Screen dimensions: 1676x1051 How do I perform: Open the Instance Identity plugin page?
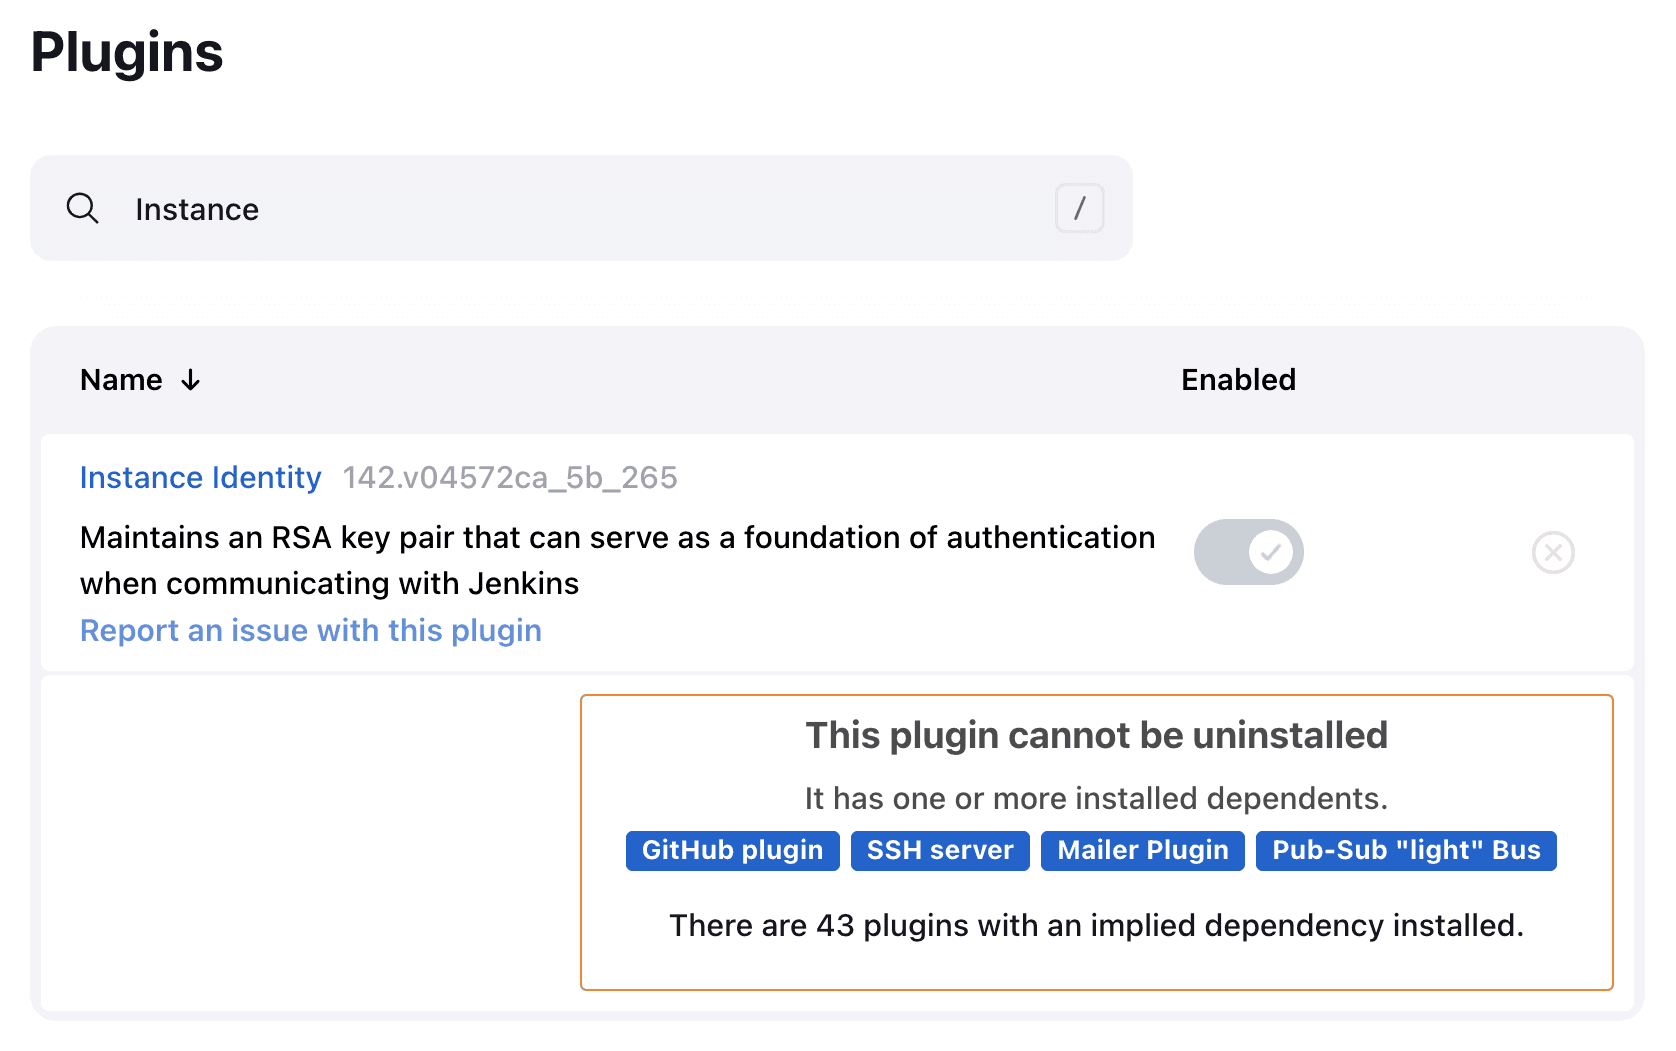[x=200, y=477]
